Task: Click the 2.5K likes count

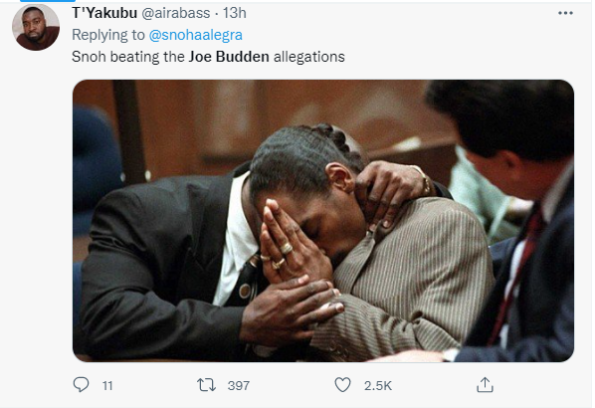Action: 378,386
